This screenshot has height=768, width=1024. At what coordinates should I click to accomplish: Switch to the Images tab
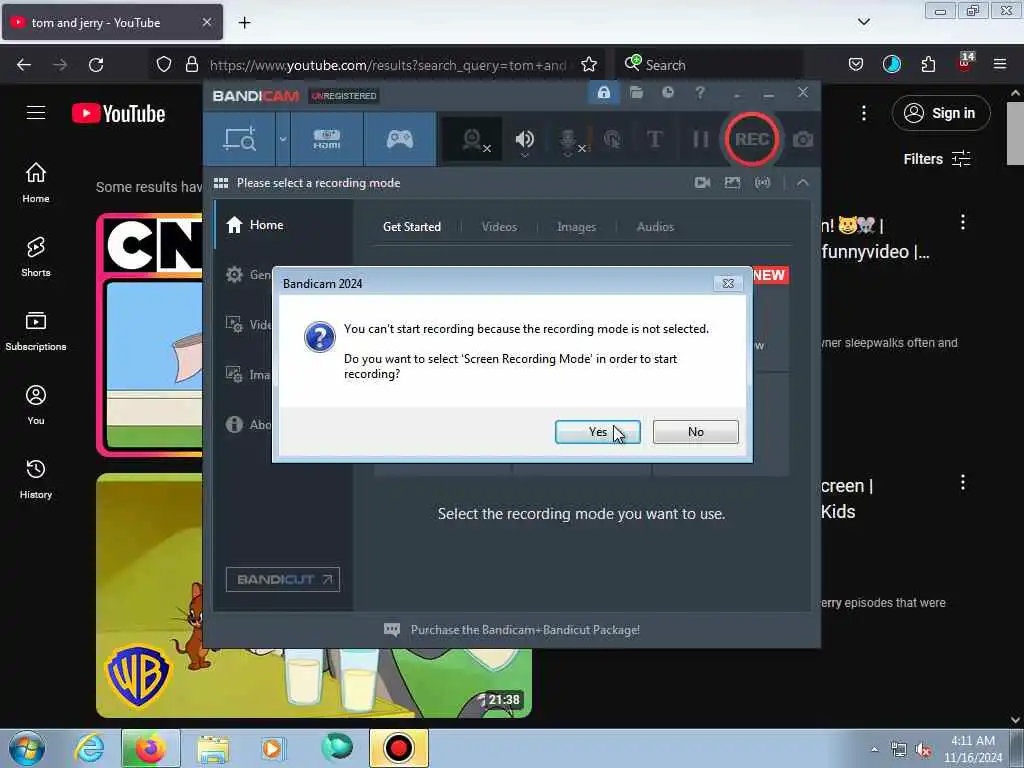point(576,227)
